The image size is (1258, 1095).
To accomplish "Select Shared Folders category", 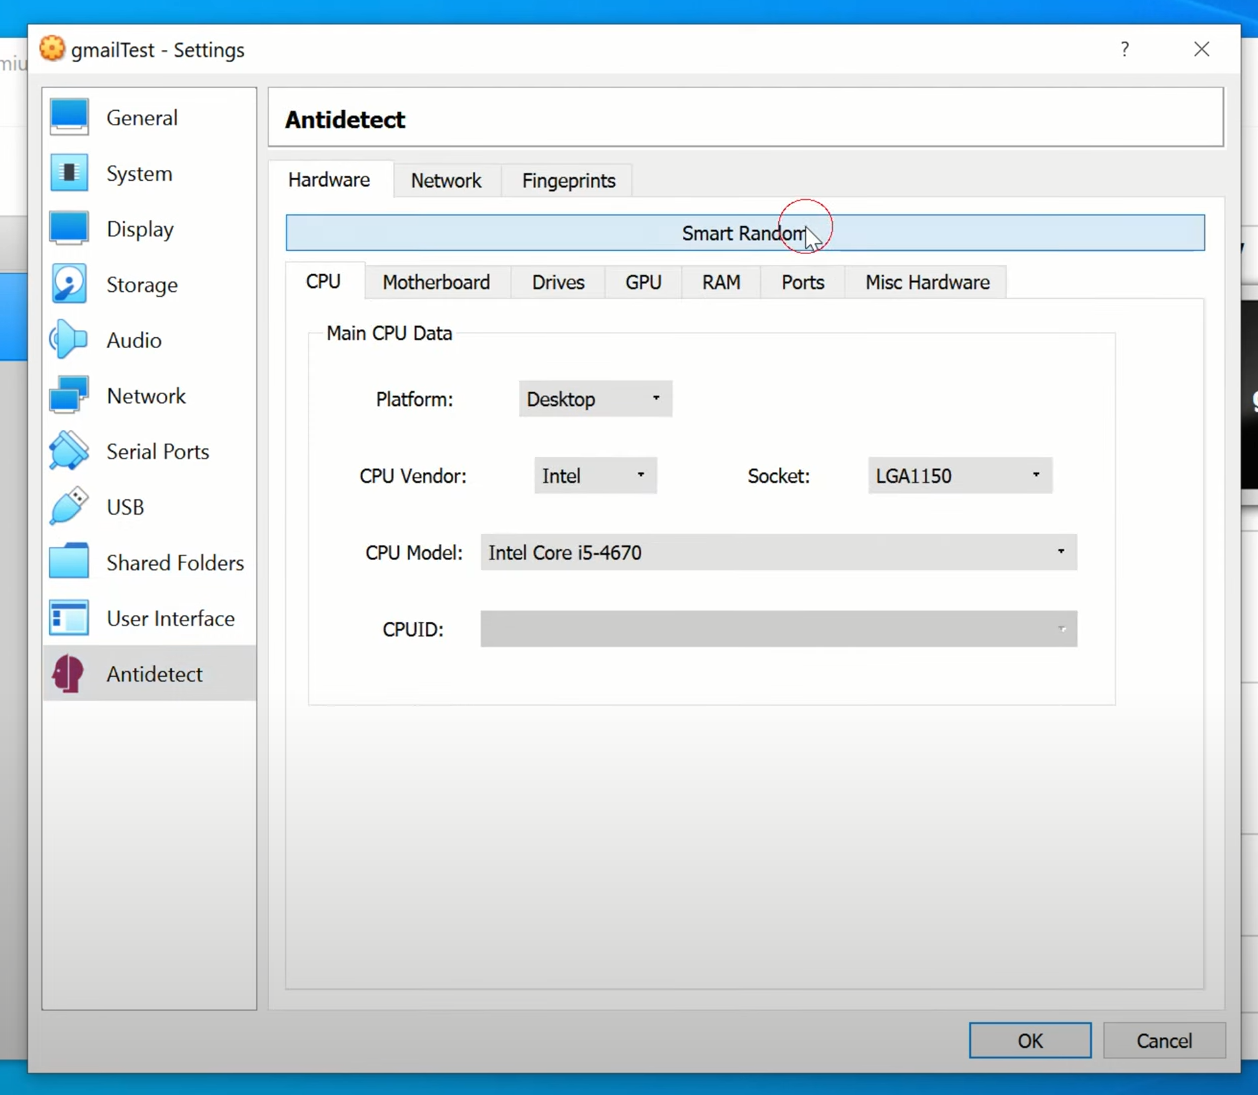I will click(x=149, y=562).
